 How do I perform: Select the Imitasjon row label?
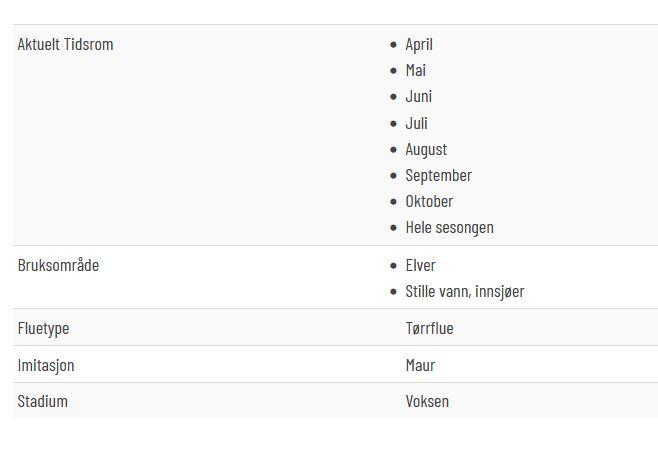(x=46, y=365)
